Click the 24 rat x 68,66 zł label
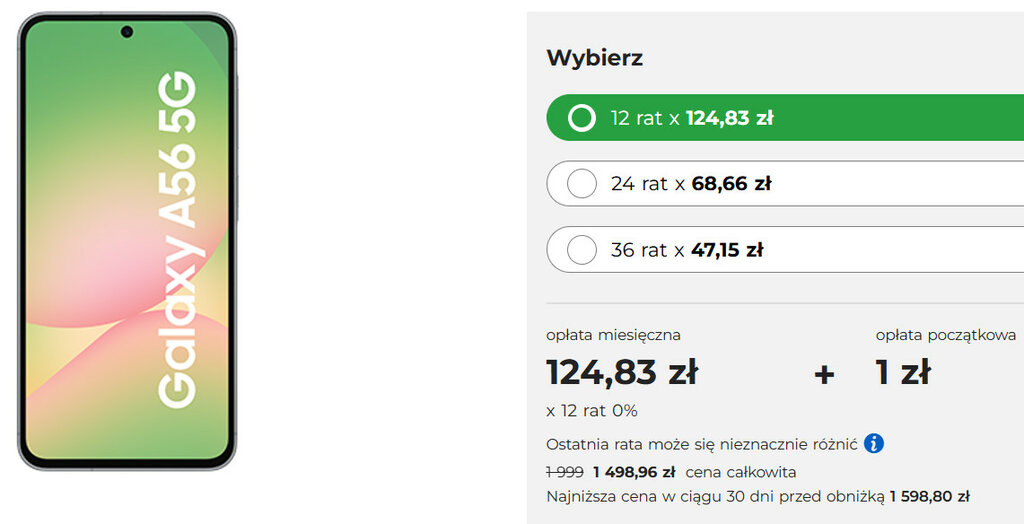Screen dimensions: 1024x524 (x=691, y=184)
